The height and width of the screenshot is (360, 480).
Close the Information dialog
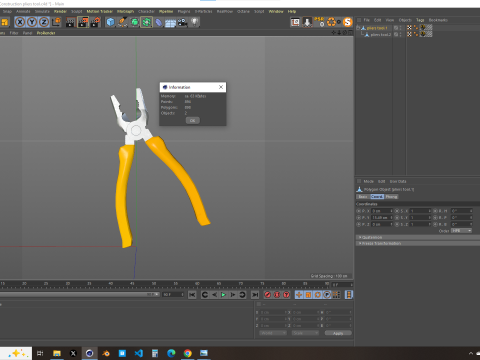coord(221,87)
